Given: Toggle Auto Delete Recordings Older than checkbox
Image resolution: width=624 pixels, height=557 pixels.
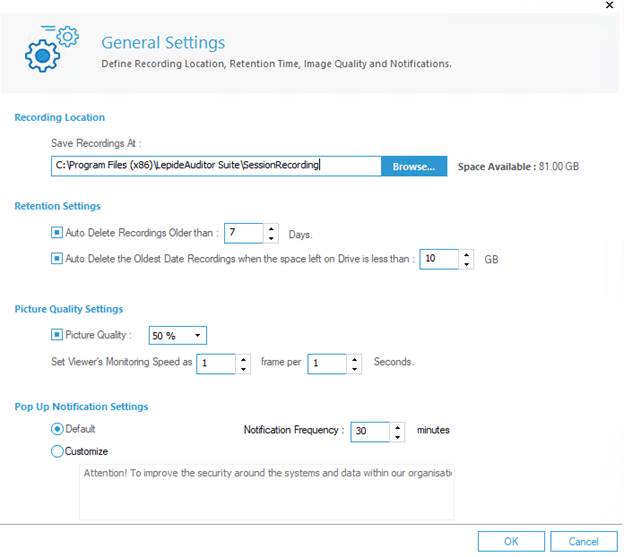Looking at the screenshot, I should [57, 232].
